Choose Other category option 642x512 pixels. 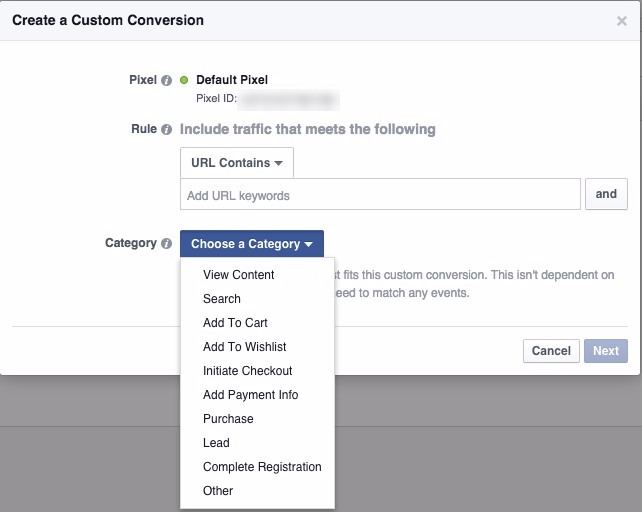coord(257,491)
